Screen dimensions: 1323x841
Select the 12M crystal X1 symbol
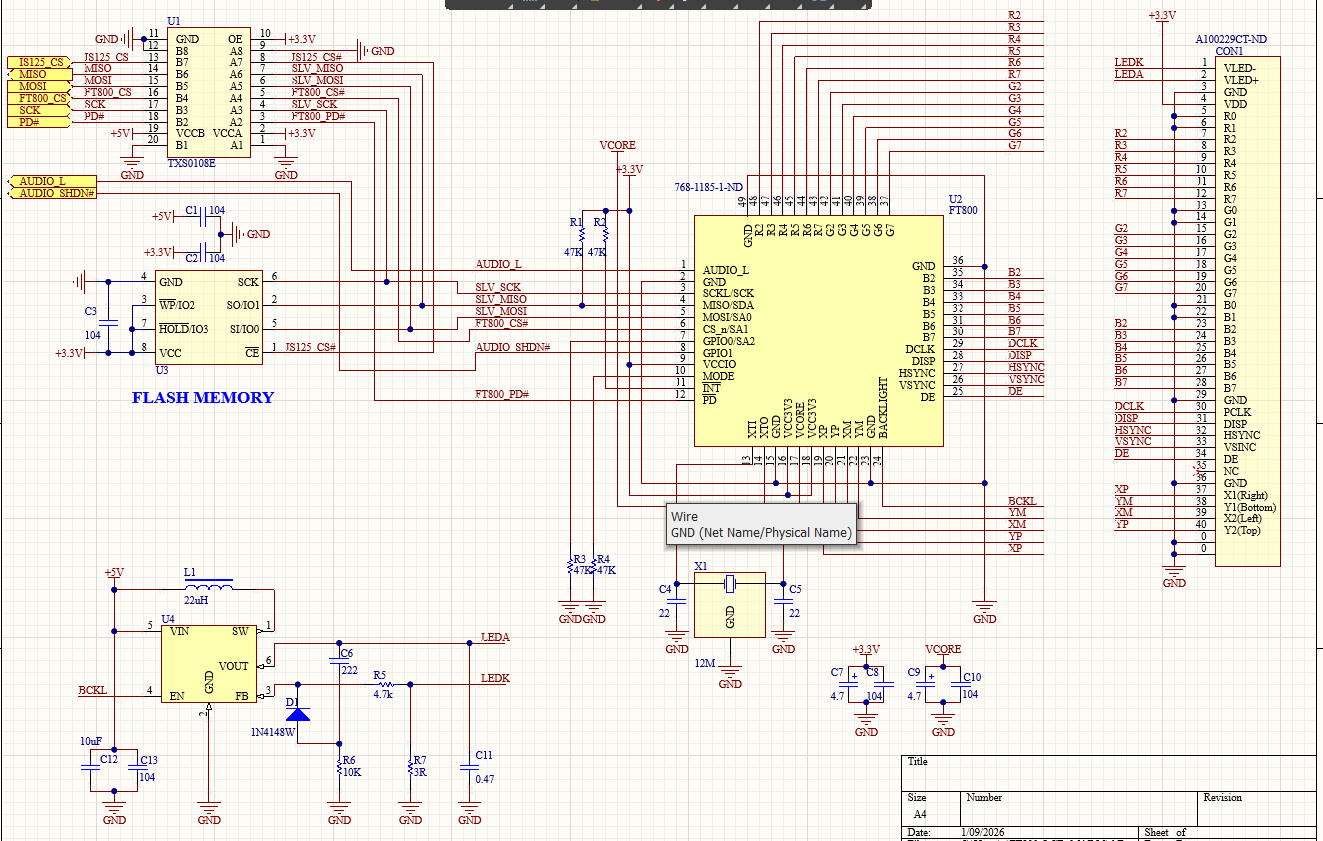(x=729, y=604)
